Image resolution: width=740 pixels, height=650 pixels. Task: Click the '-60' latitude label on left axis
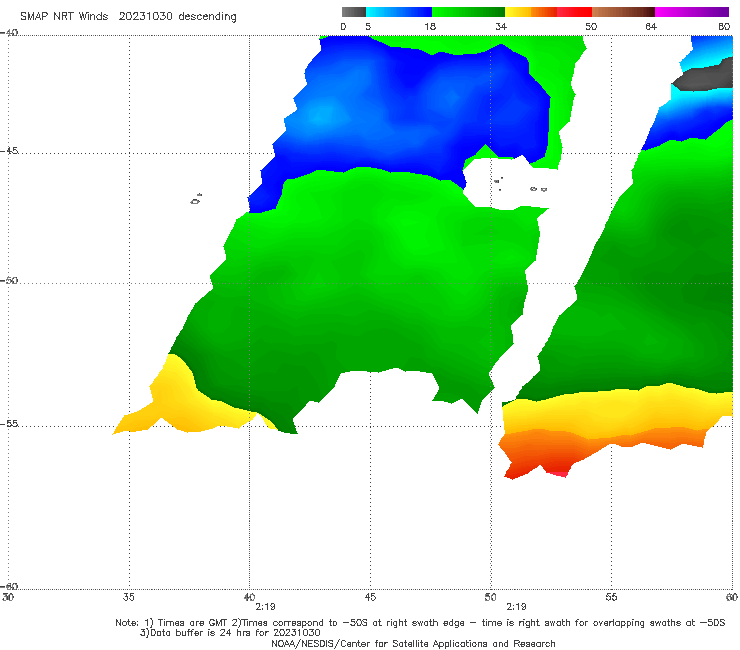pos(9,586)
